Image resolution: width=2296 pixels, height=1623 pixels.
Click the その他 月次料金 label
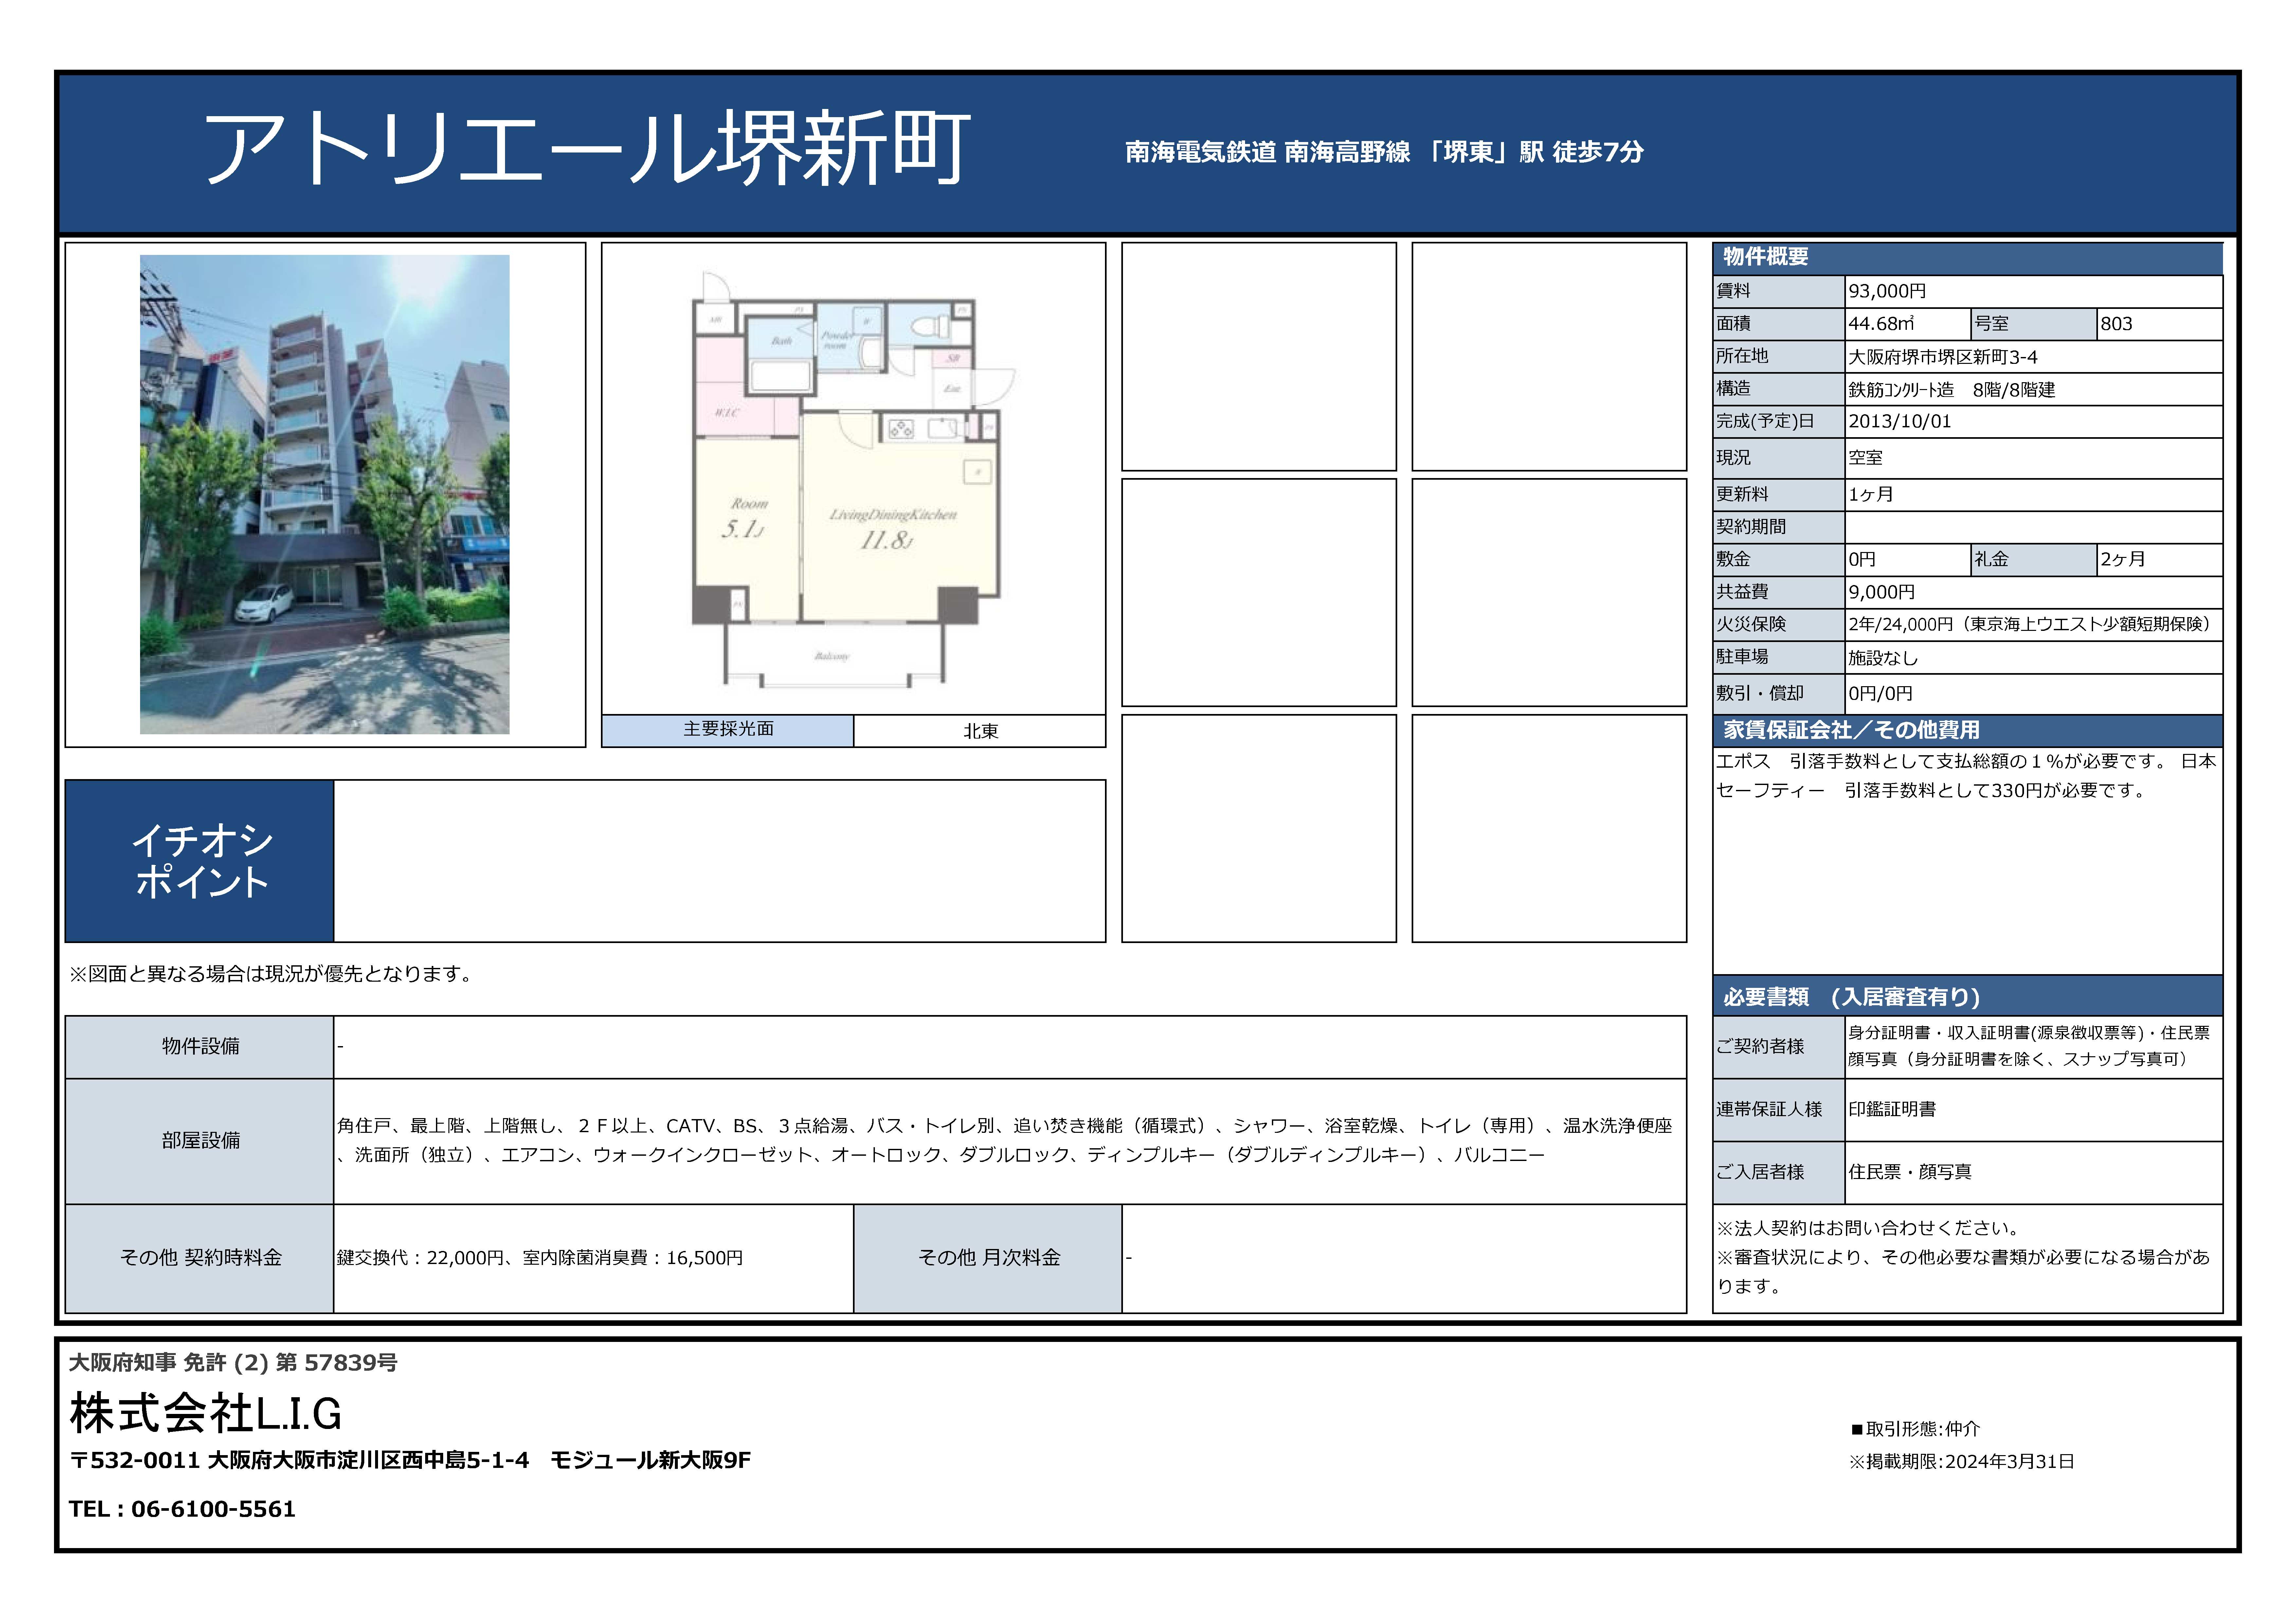click(988, 1258)
